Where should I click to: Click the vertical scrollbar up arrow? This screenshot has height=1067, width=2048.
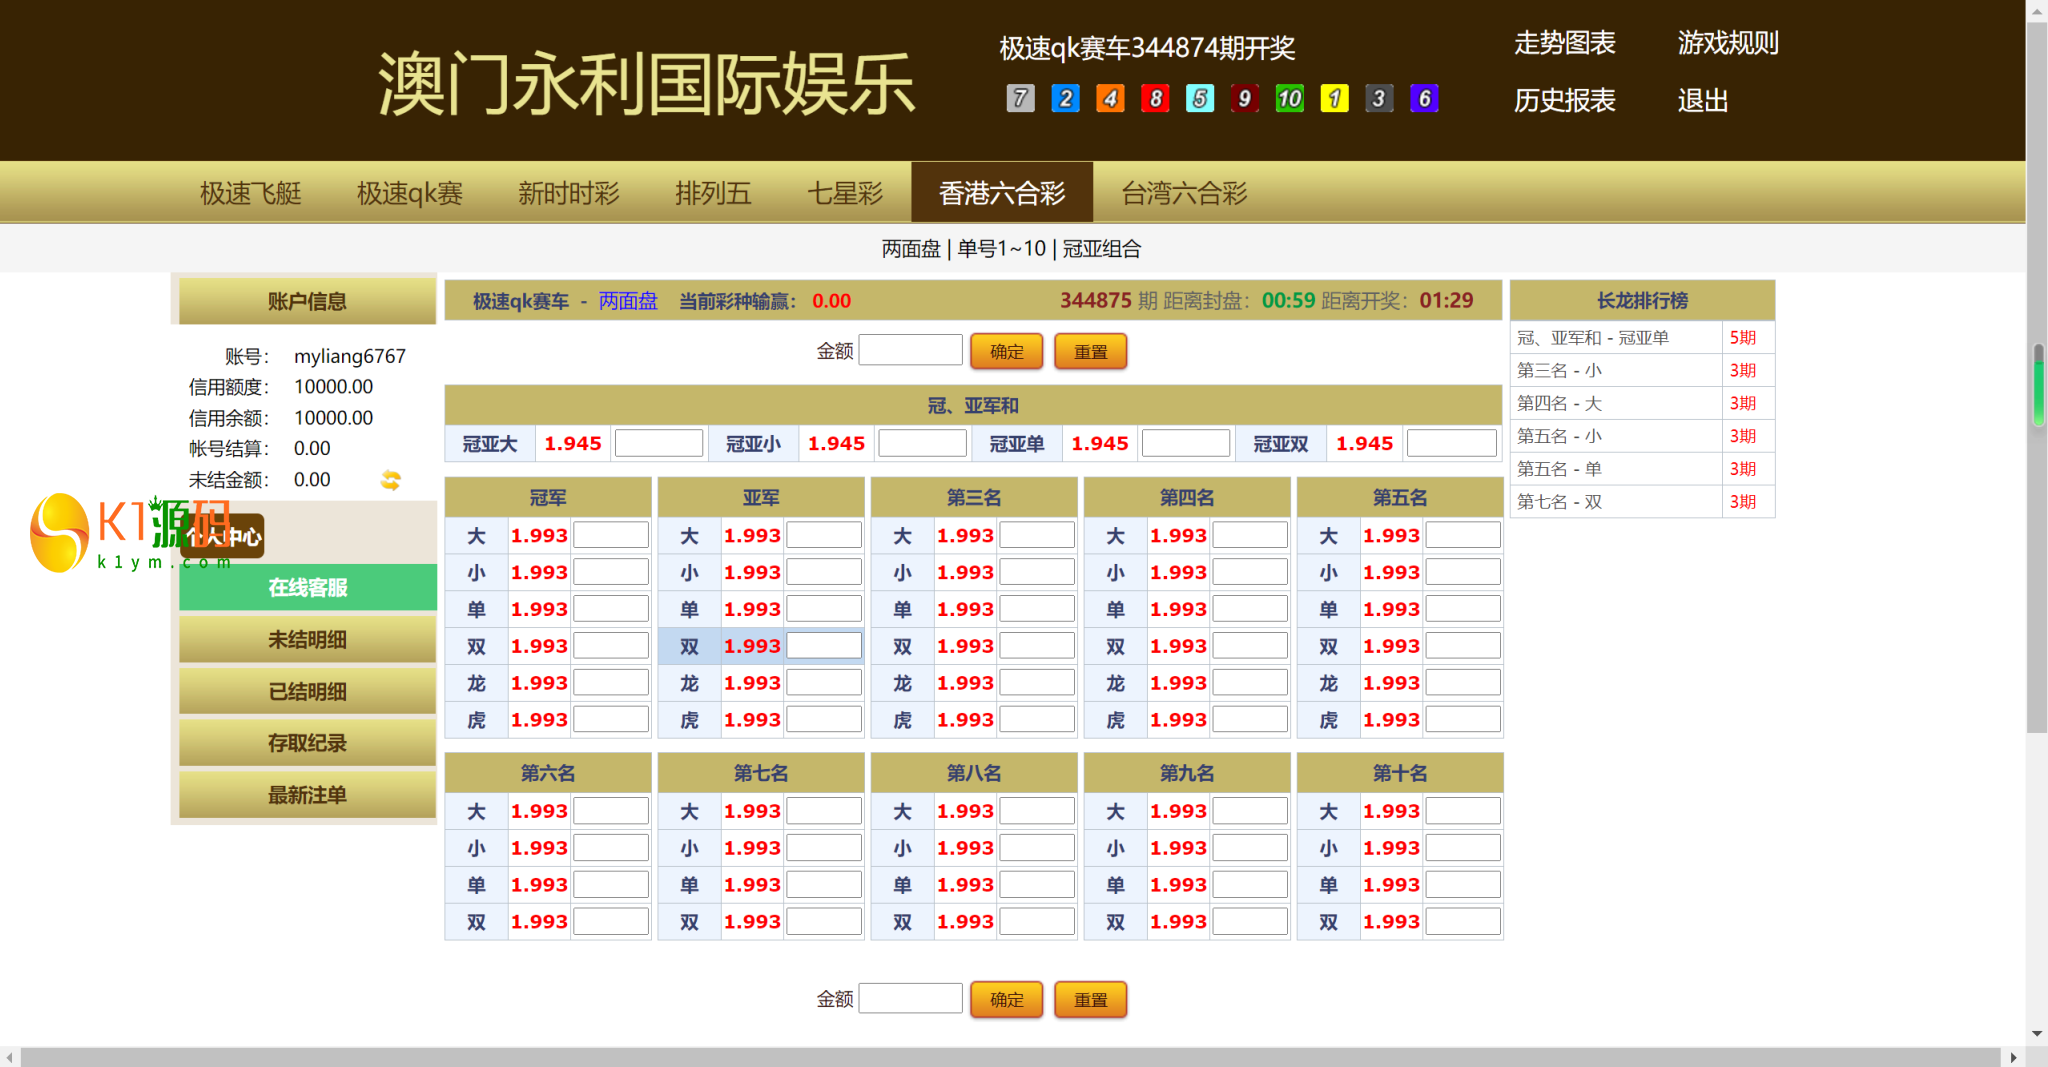(x=2037, y=10)
